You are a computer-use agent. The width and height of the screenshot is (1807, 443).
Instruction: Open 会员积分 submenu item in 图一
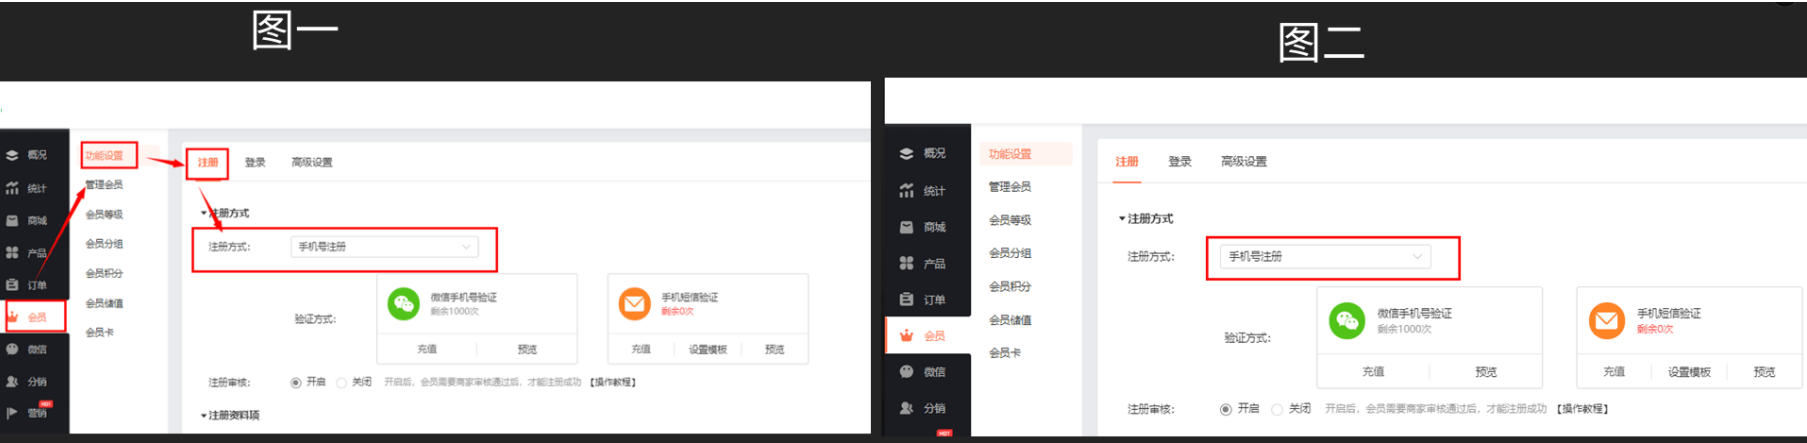pyautogui.click(x=104, y=273)
